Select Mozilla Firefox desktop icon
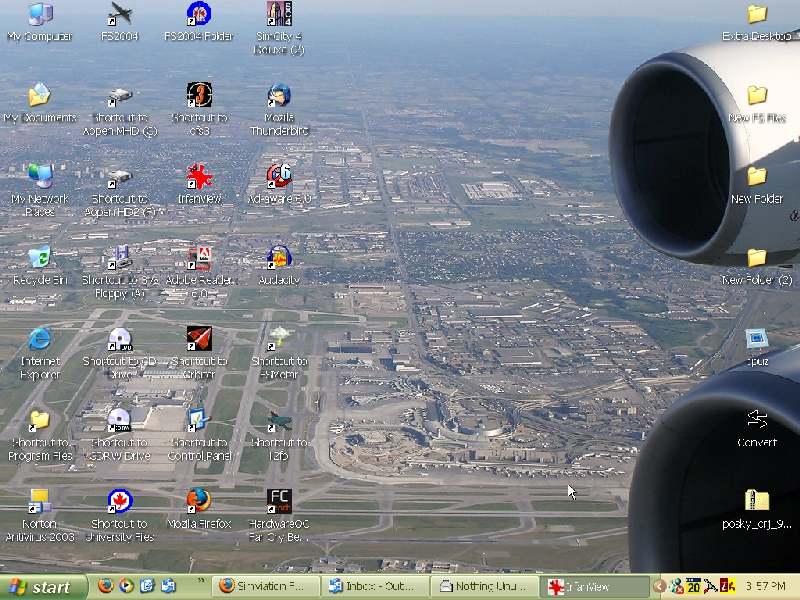The height and width of the screenshot is (600, 800). (198, 502)
